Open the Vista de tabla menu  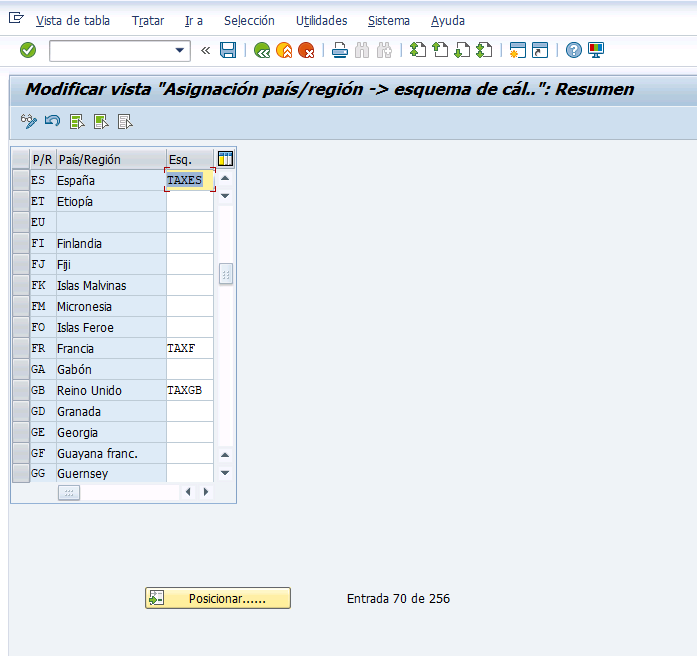pos(73,21)
